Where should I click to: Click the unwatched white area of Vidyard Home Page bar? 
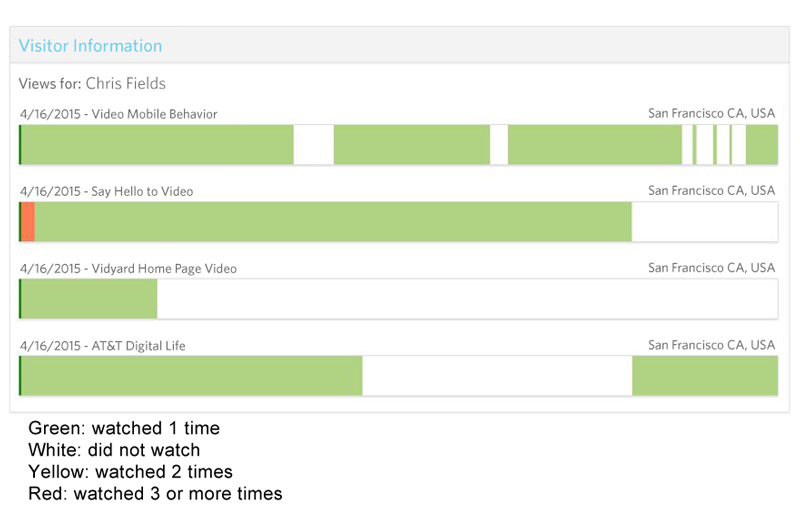coord(466,299)
